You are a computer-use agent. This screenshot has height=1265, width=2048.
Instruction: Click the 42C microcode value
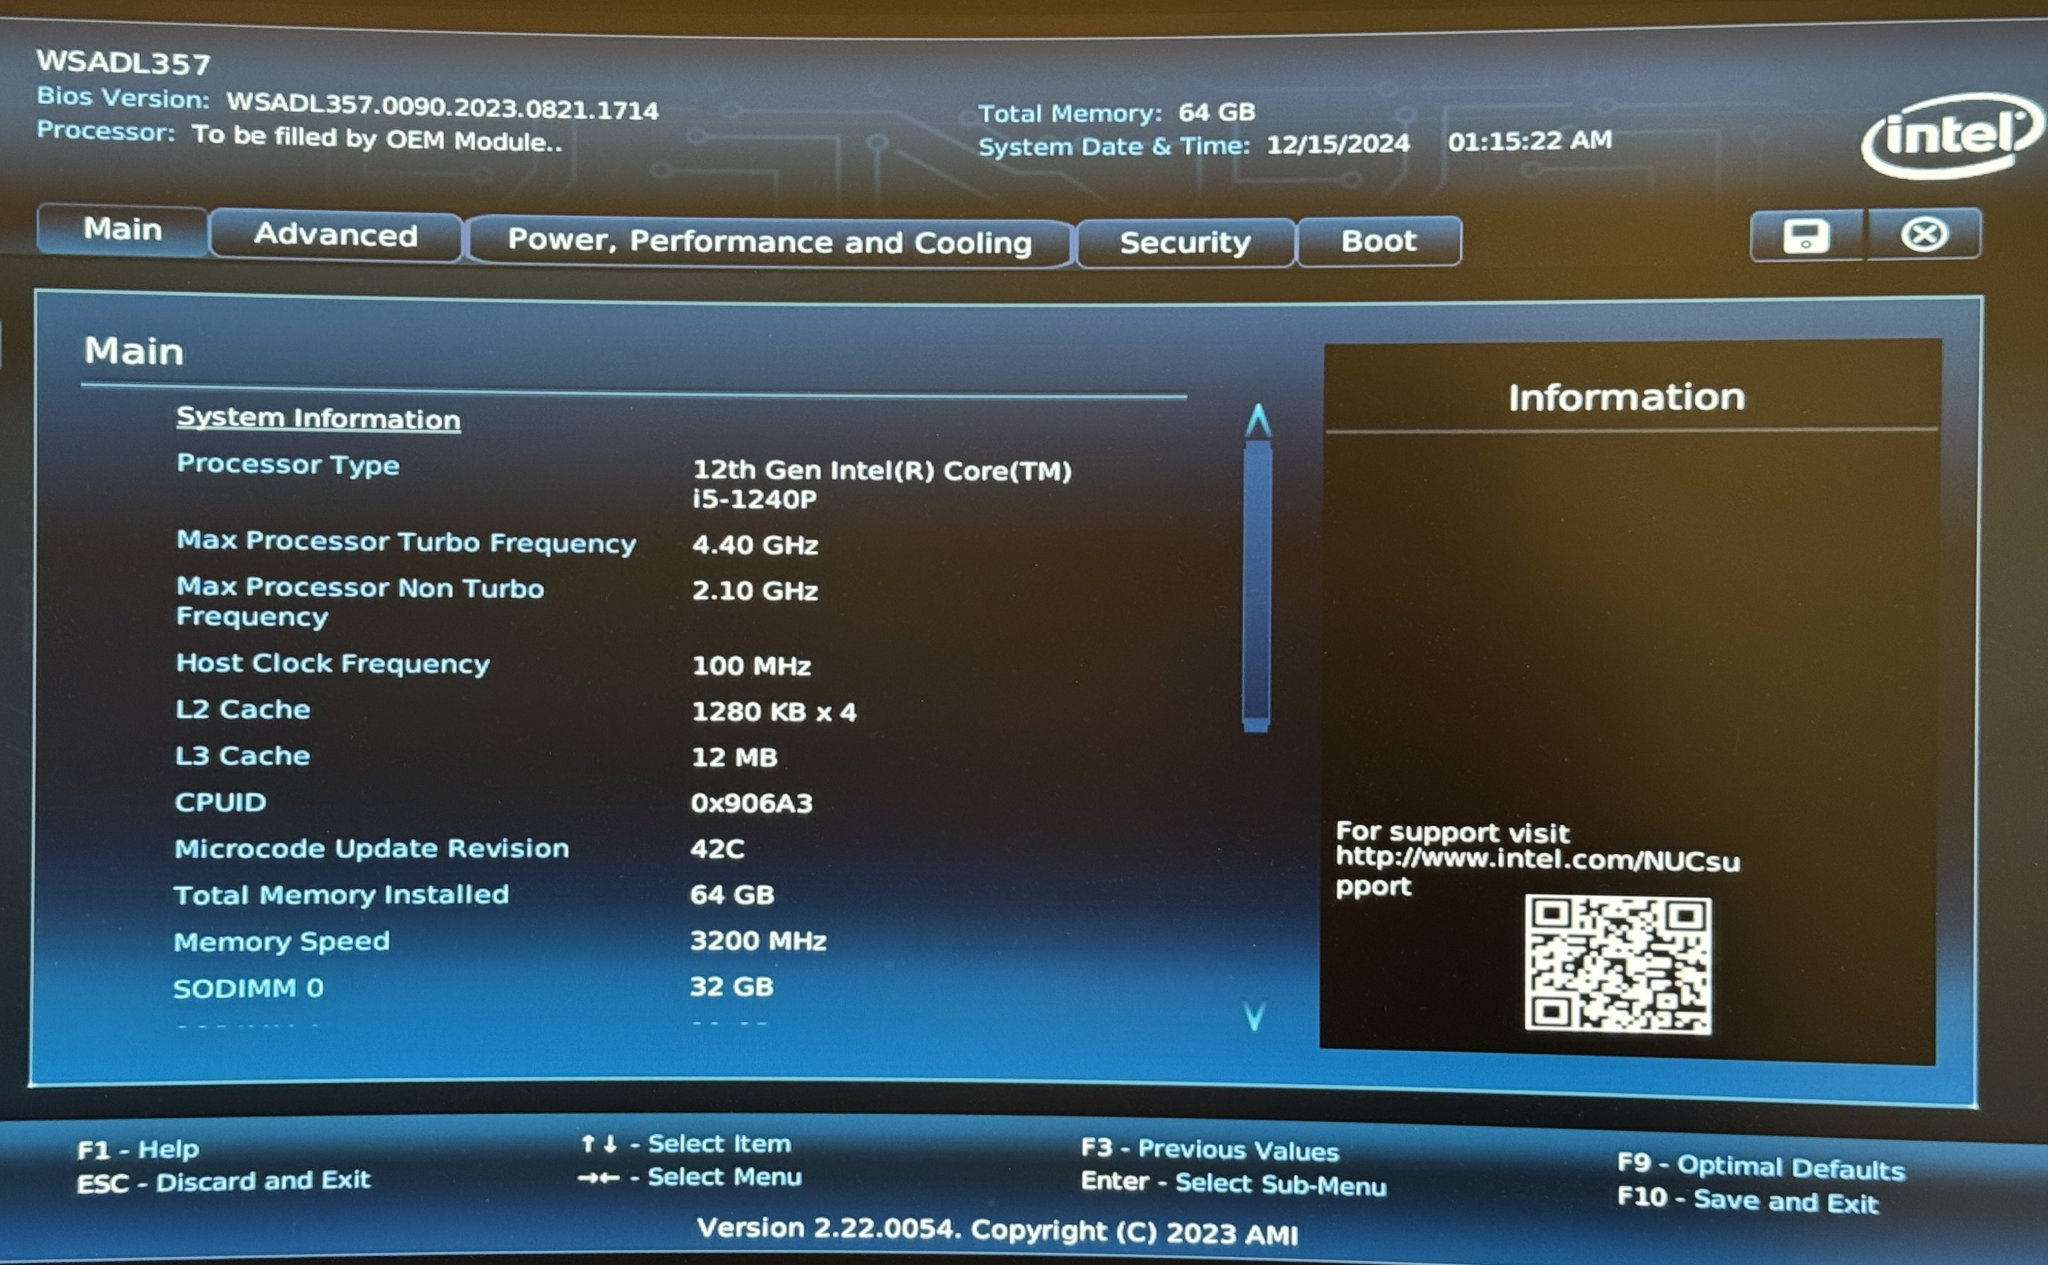click(717, 849)
